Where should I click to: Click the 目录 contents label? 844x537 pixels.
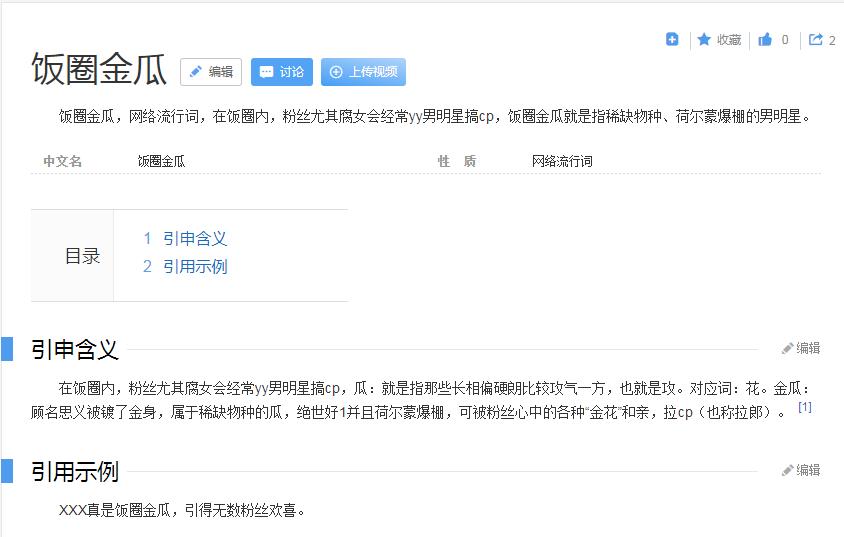(82, 256)
